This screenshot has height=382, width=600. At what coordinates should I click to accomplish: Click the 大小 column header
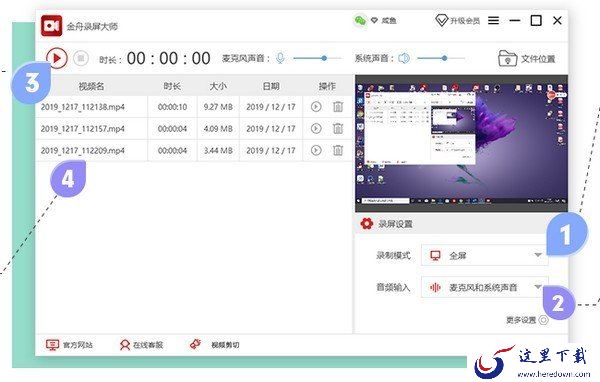[x=218, y=87]
